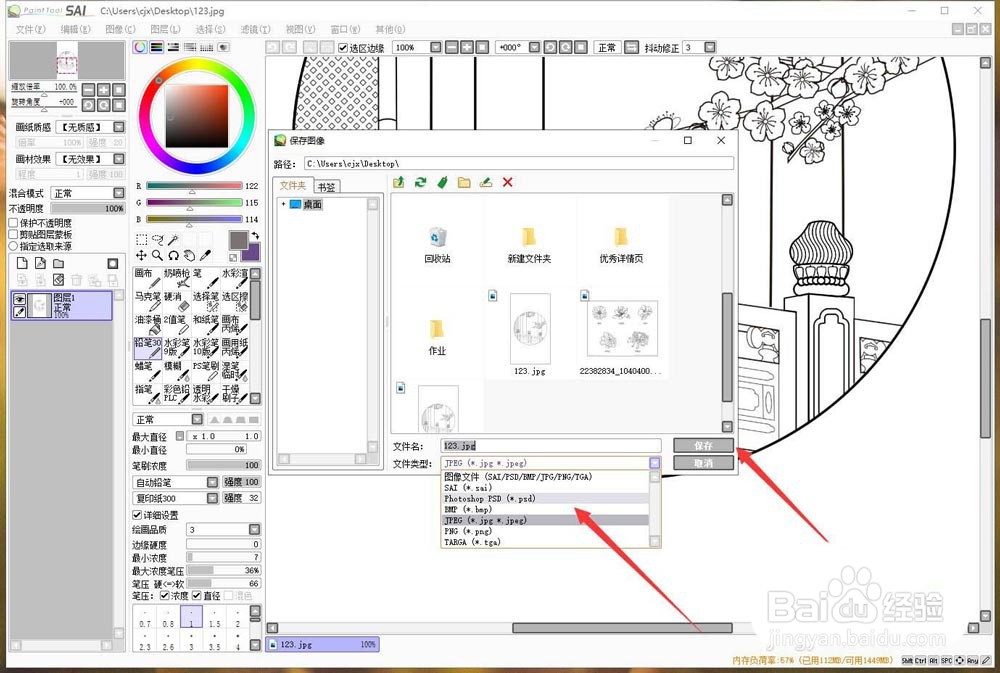Refresh the file list in save dialog
Viewport: 1000px width, 673px height.
tap(420, 182)
